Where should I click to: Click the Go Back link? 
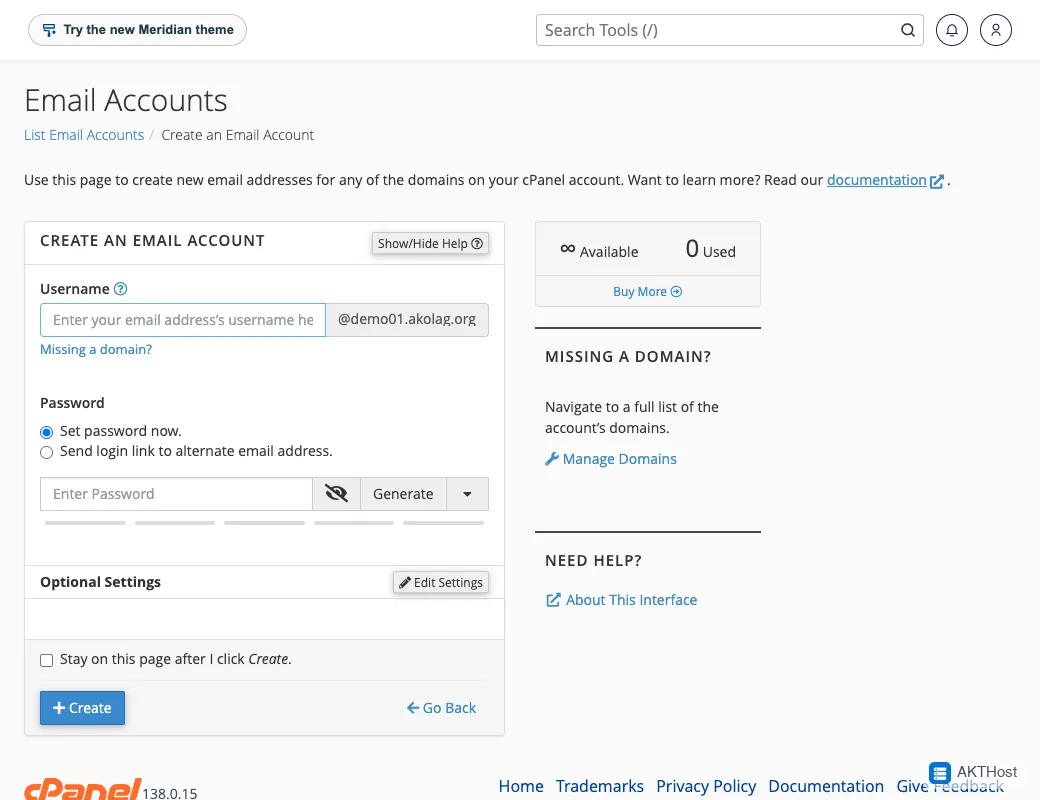[x=441, y=708]
